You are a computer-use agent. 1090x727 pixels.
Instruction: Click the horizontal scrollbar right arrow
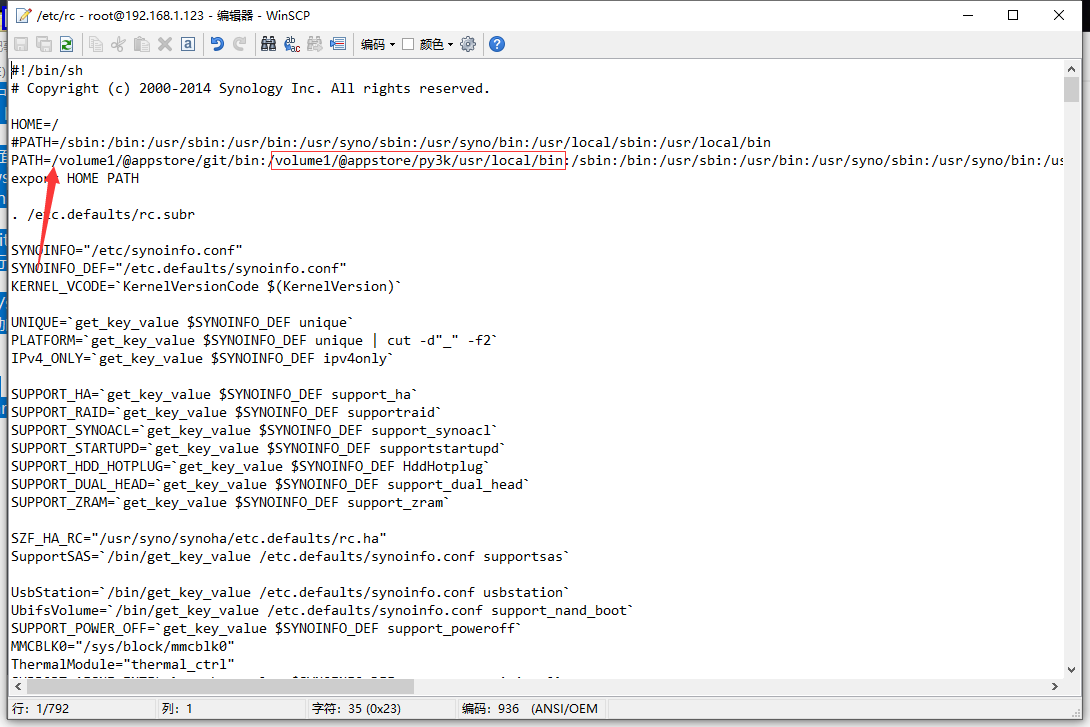click(1055, 687)
